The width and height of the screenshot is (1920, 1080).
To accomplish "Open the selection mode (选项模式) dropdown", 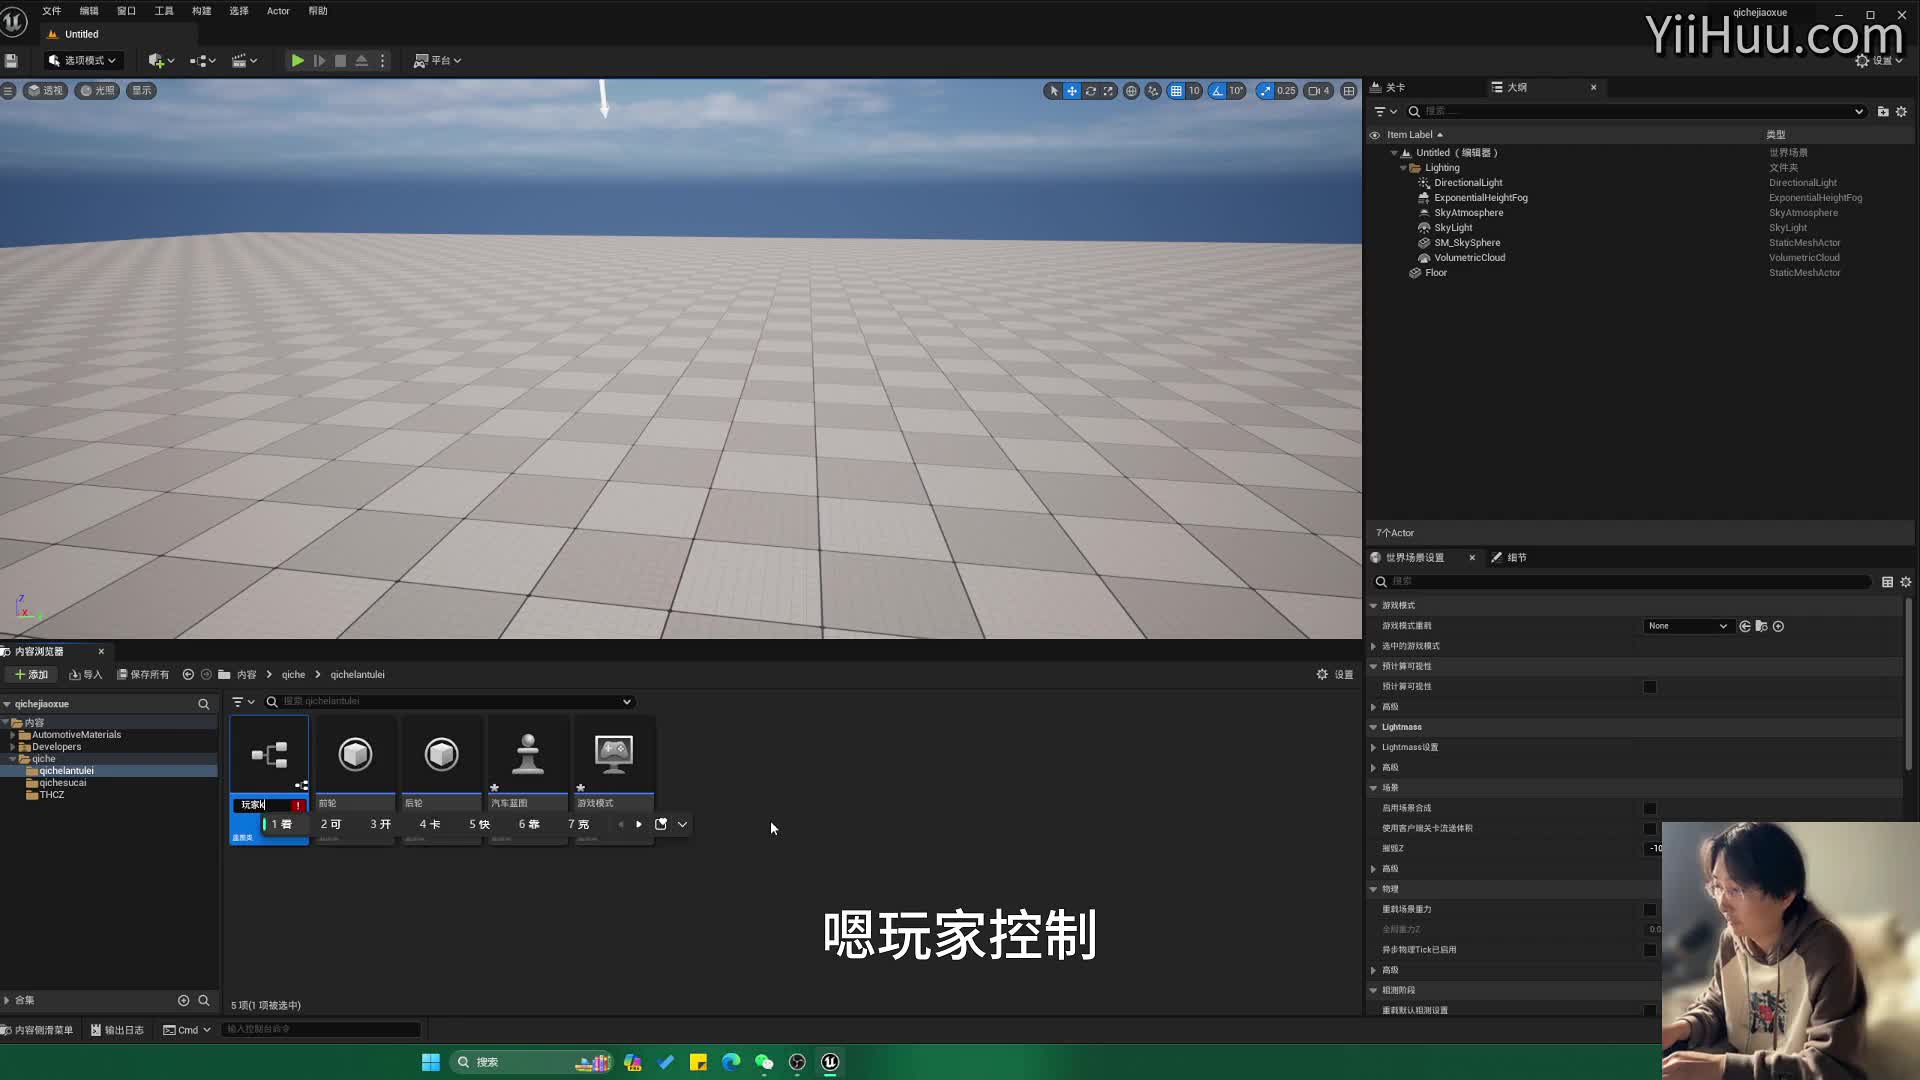I will pyautogui.click(x=83, y=61).
